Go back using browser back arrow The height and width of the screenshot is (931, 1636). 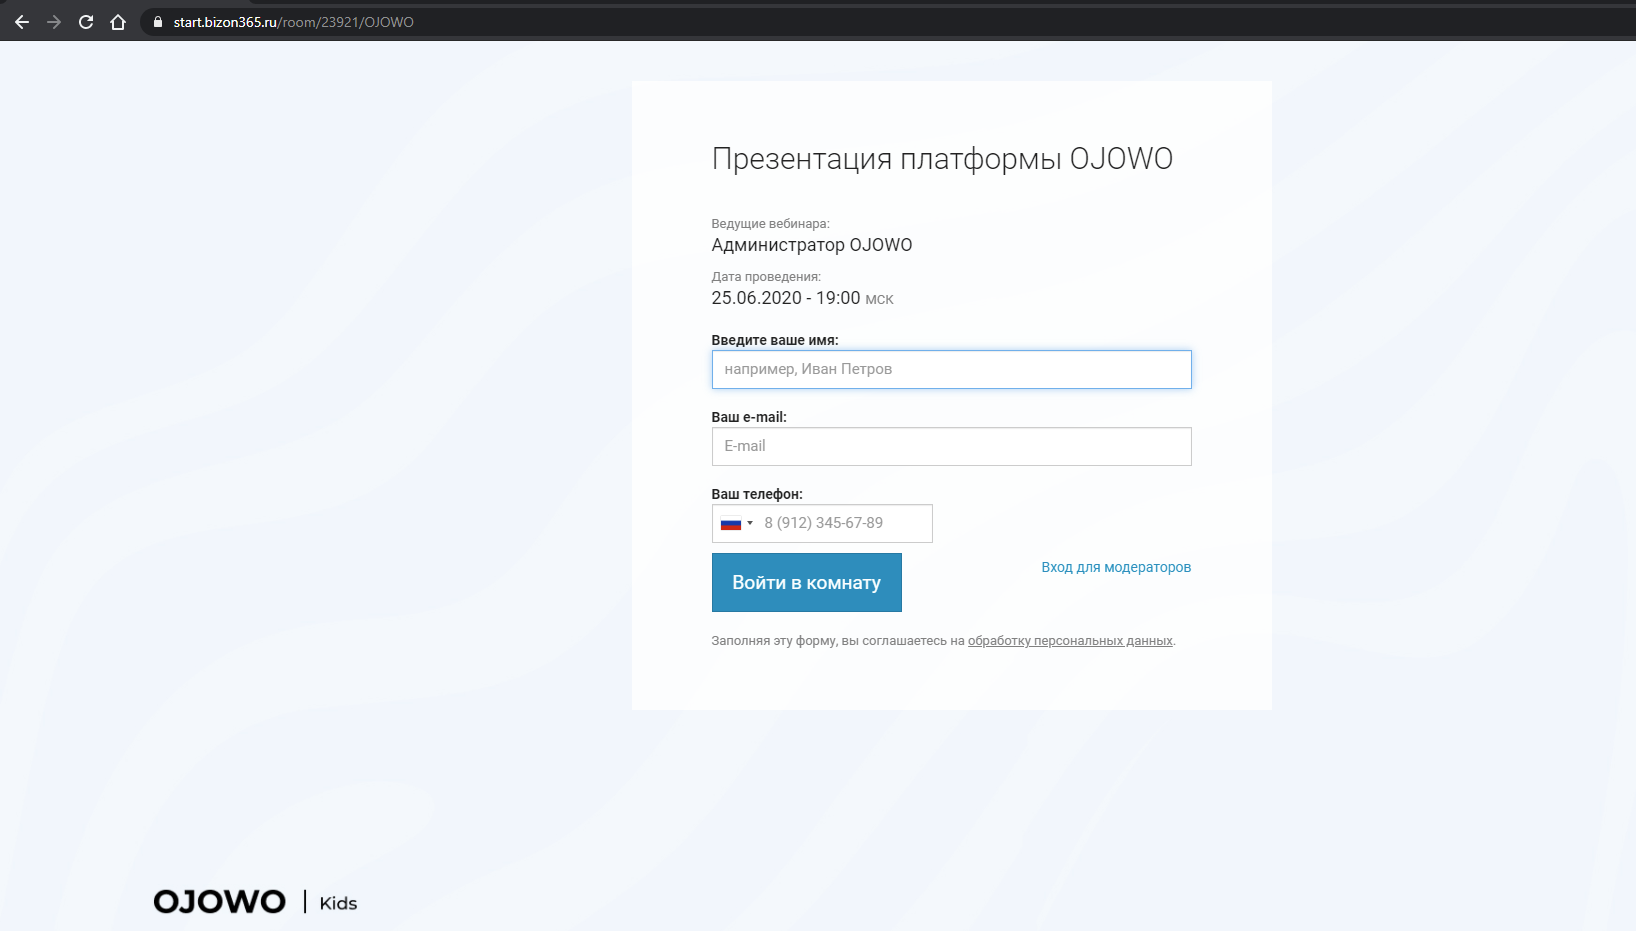click(x=22, y=22)
